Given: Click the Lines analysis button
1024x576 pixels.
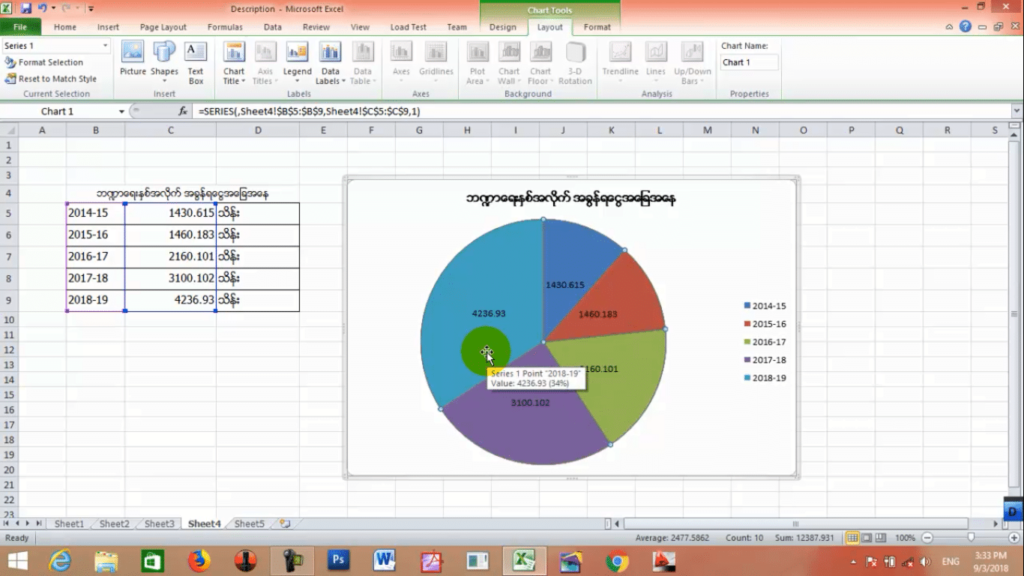Looking at the screenshot, I should (656, 62).
